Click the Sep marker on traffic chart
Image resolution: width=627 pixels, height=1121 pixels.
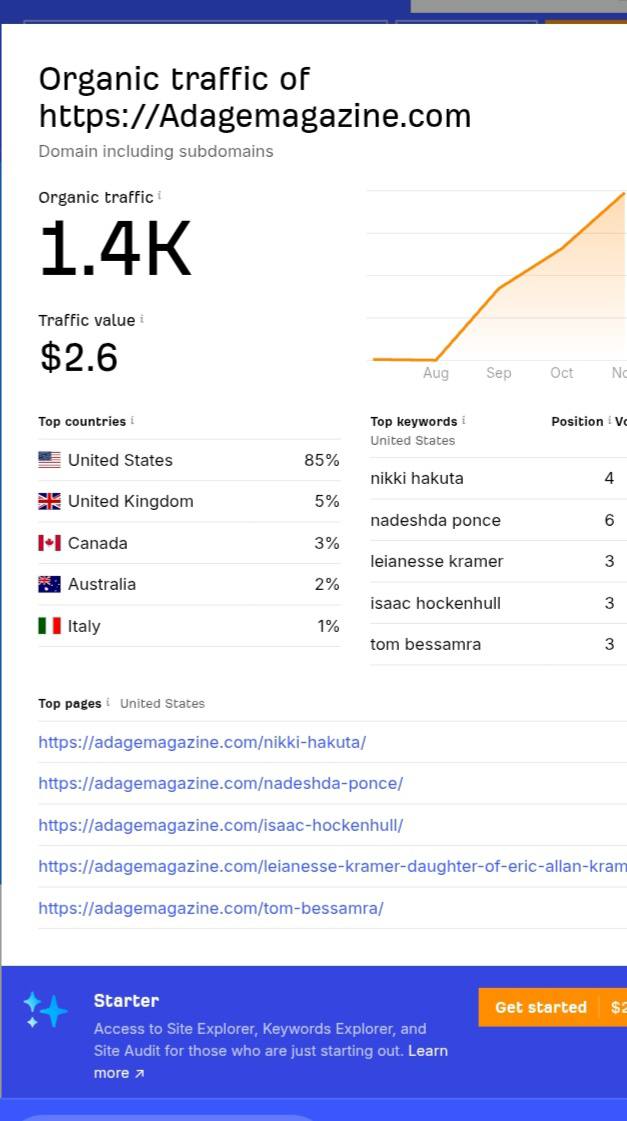coord(498,373)
